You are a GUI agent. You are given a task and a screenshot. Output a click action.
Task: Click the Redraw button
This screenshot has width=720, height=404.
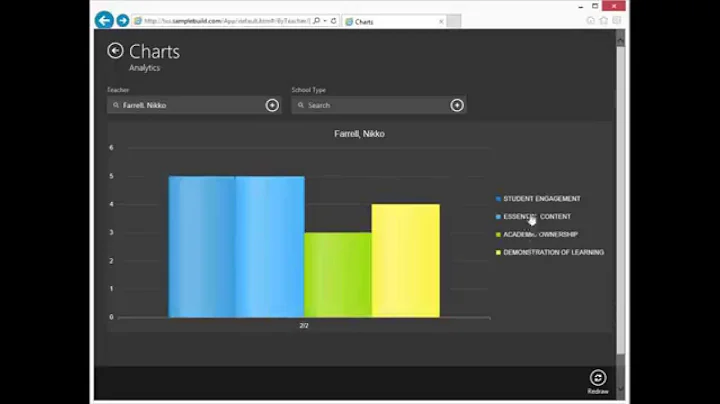pos(598,382)
